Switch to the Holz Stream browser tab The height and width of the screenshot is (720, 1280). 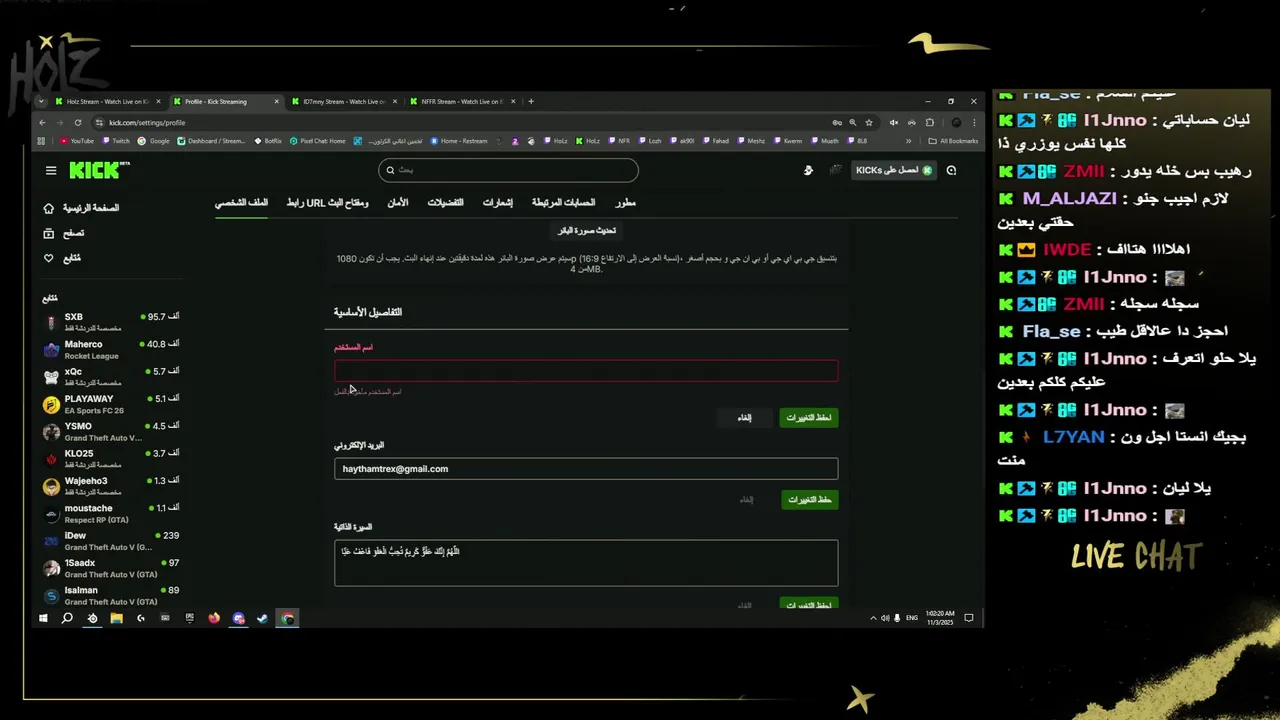pyautogui.click(x=108, y=101)
